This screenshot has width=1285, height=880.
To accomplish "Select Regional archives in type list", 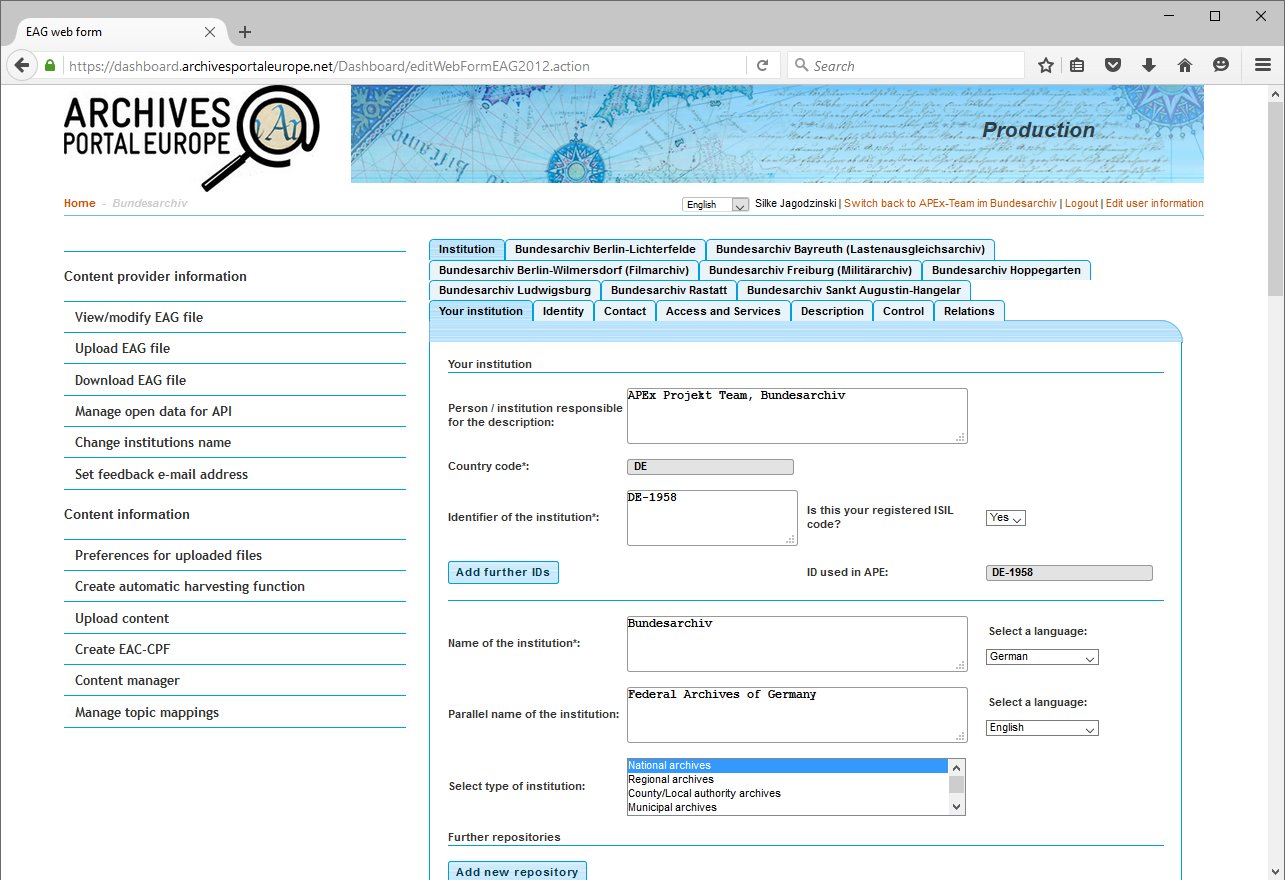I will (787, 780).
